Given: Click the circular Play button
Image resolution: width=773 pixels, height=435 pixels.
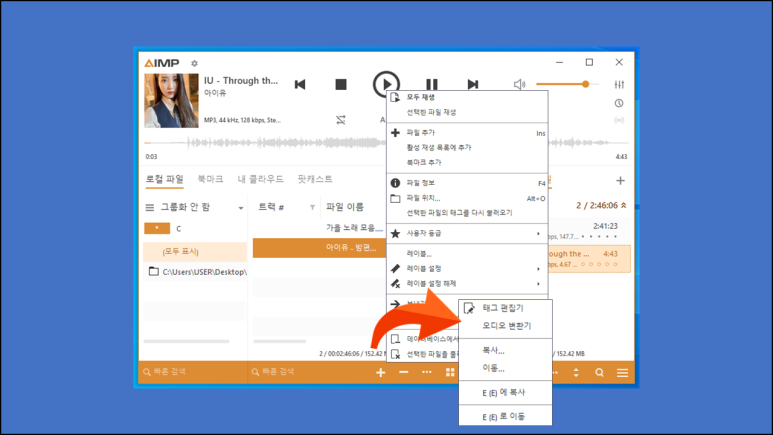Looking at the screenshot, I should (x=386, y=84).
